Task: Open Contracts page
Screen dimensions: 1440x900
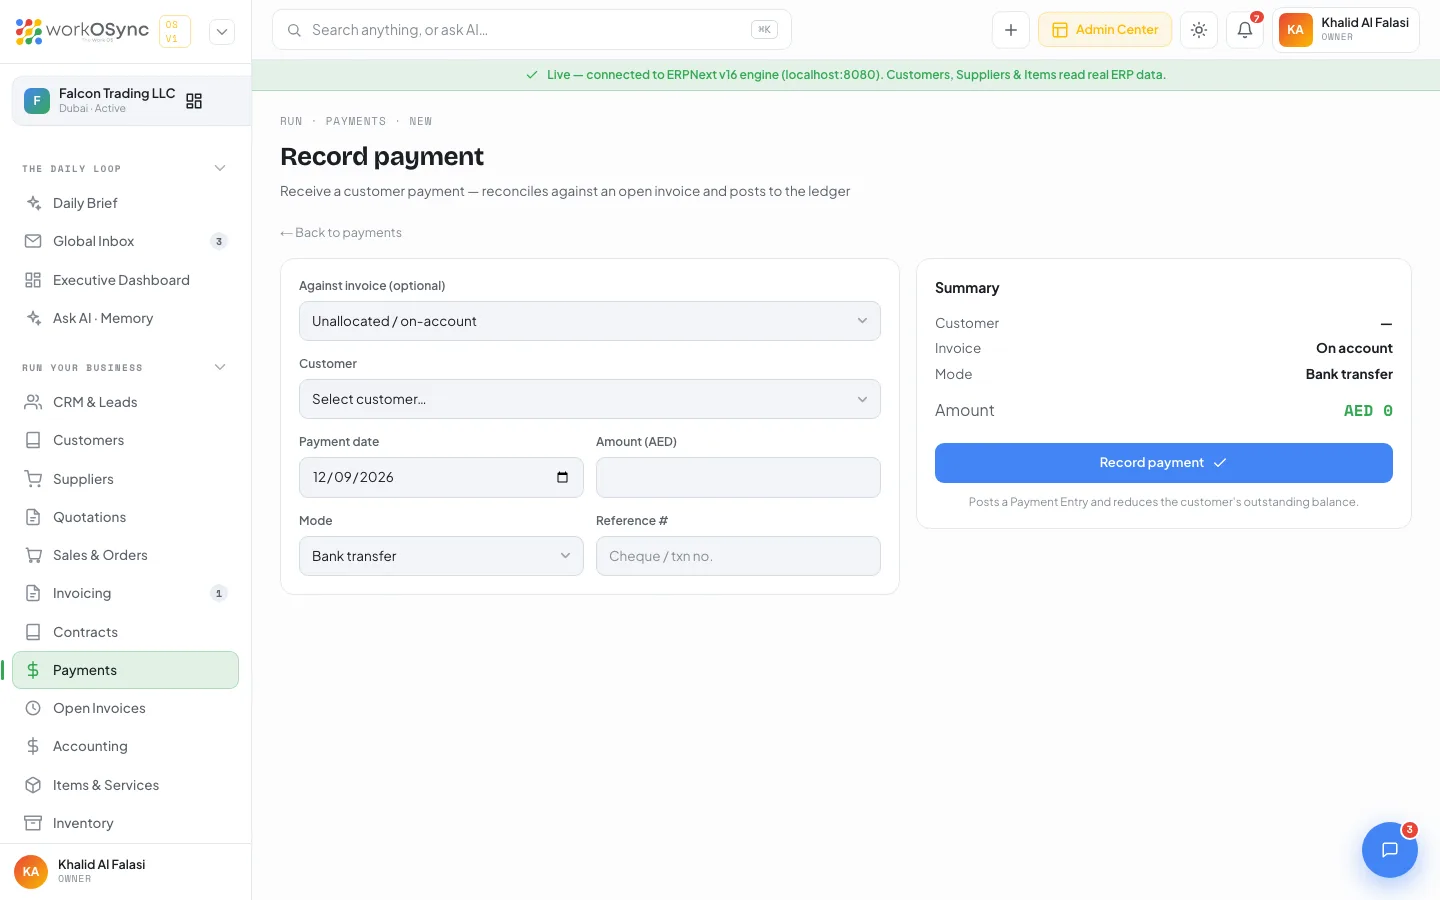Action: point(125,632)
